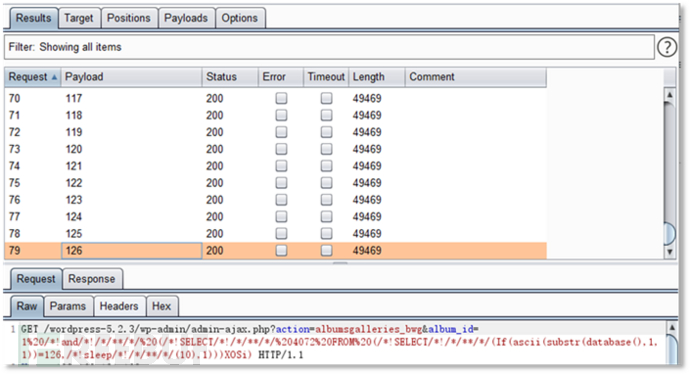Sort by the Length column header
Image resolution: width=690 pixels, height=374 pixels.
pyautogui.click(x=377, y=77)
